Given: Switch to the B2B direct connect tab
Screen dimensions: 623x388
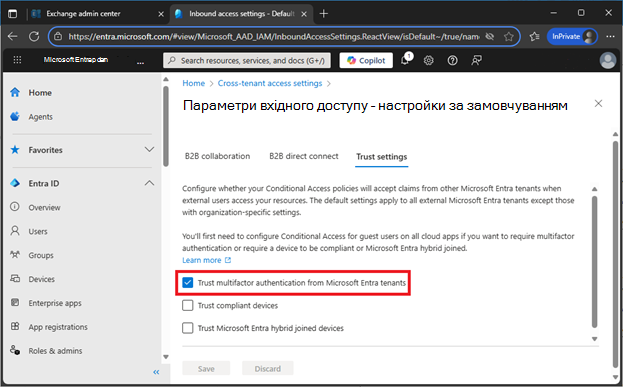Looking at the screenshot, I should [304, 156].
